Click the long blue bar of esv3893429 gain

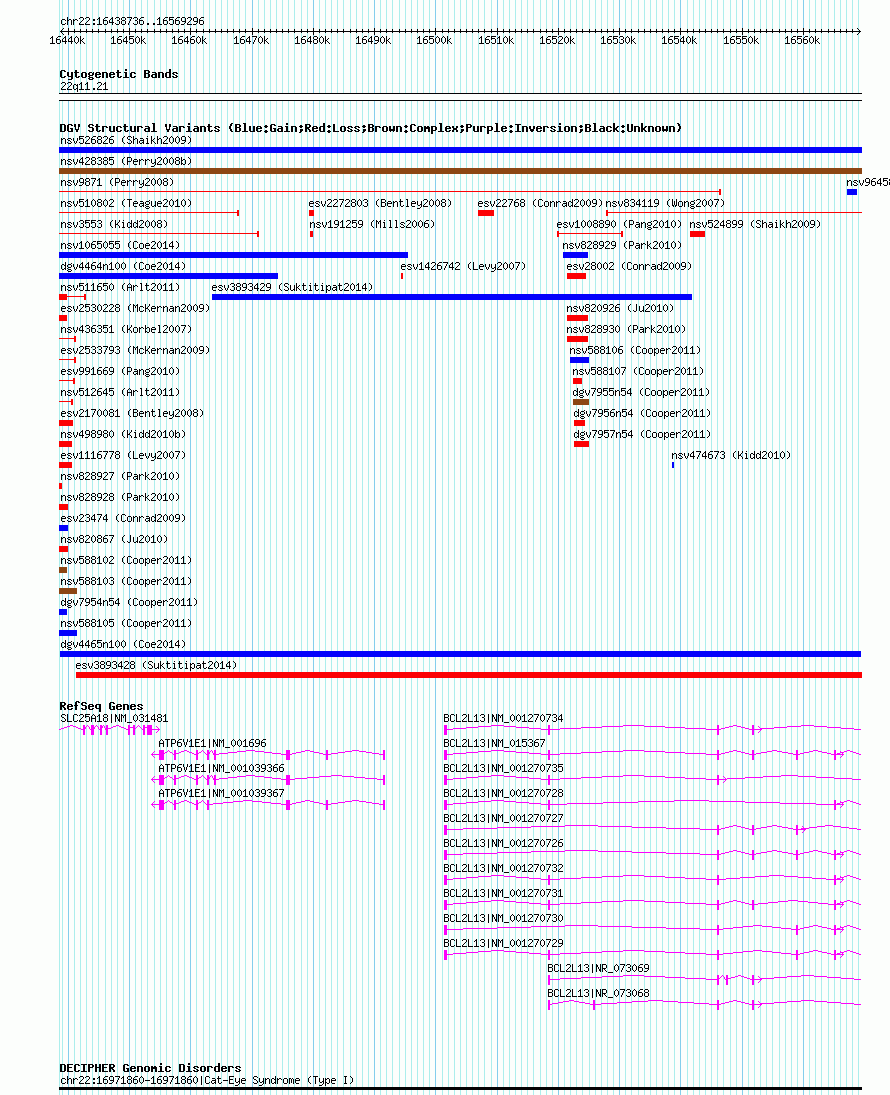(451, 297)
